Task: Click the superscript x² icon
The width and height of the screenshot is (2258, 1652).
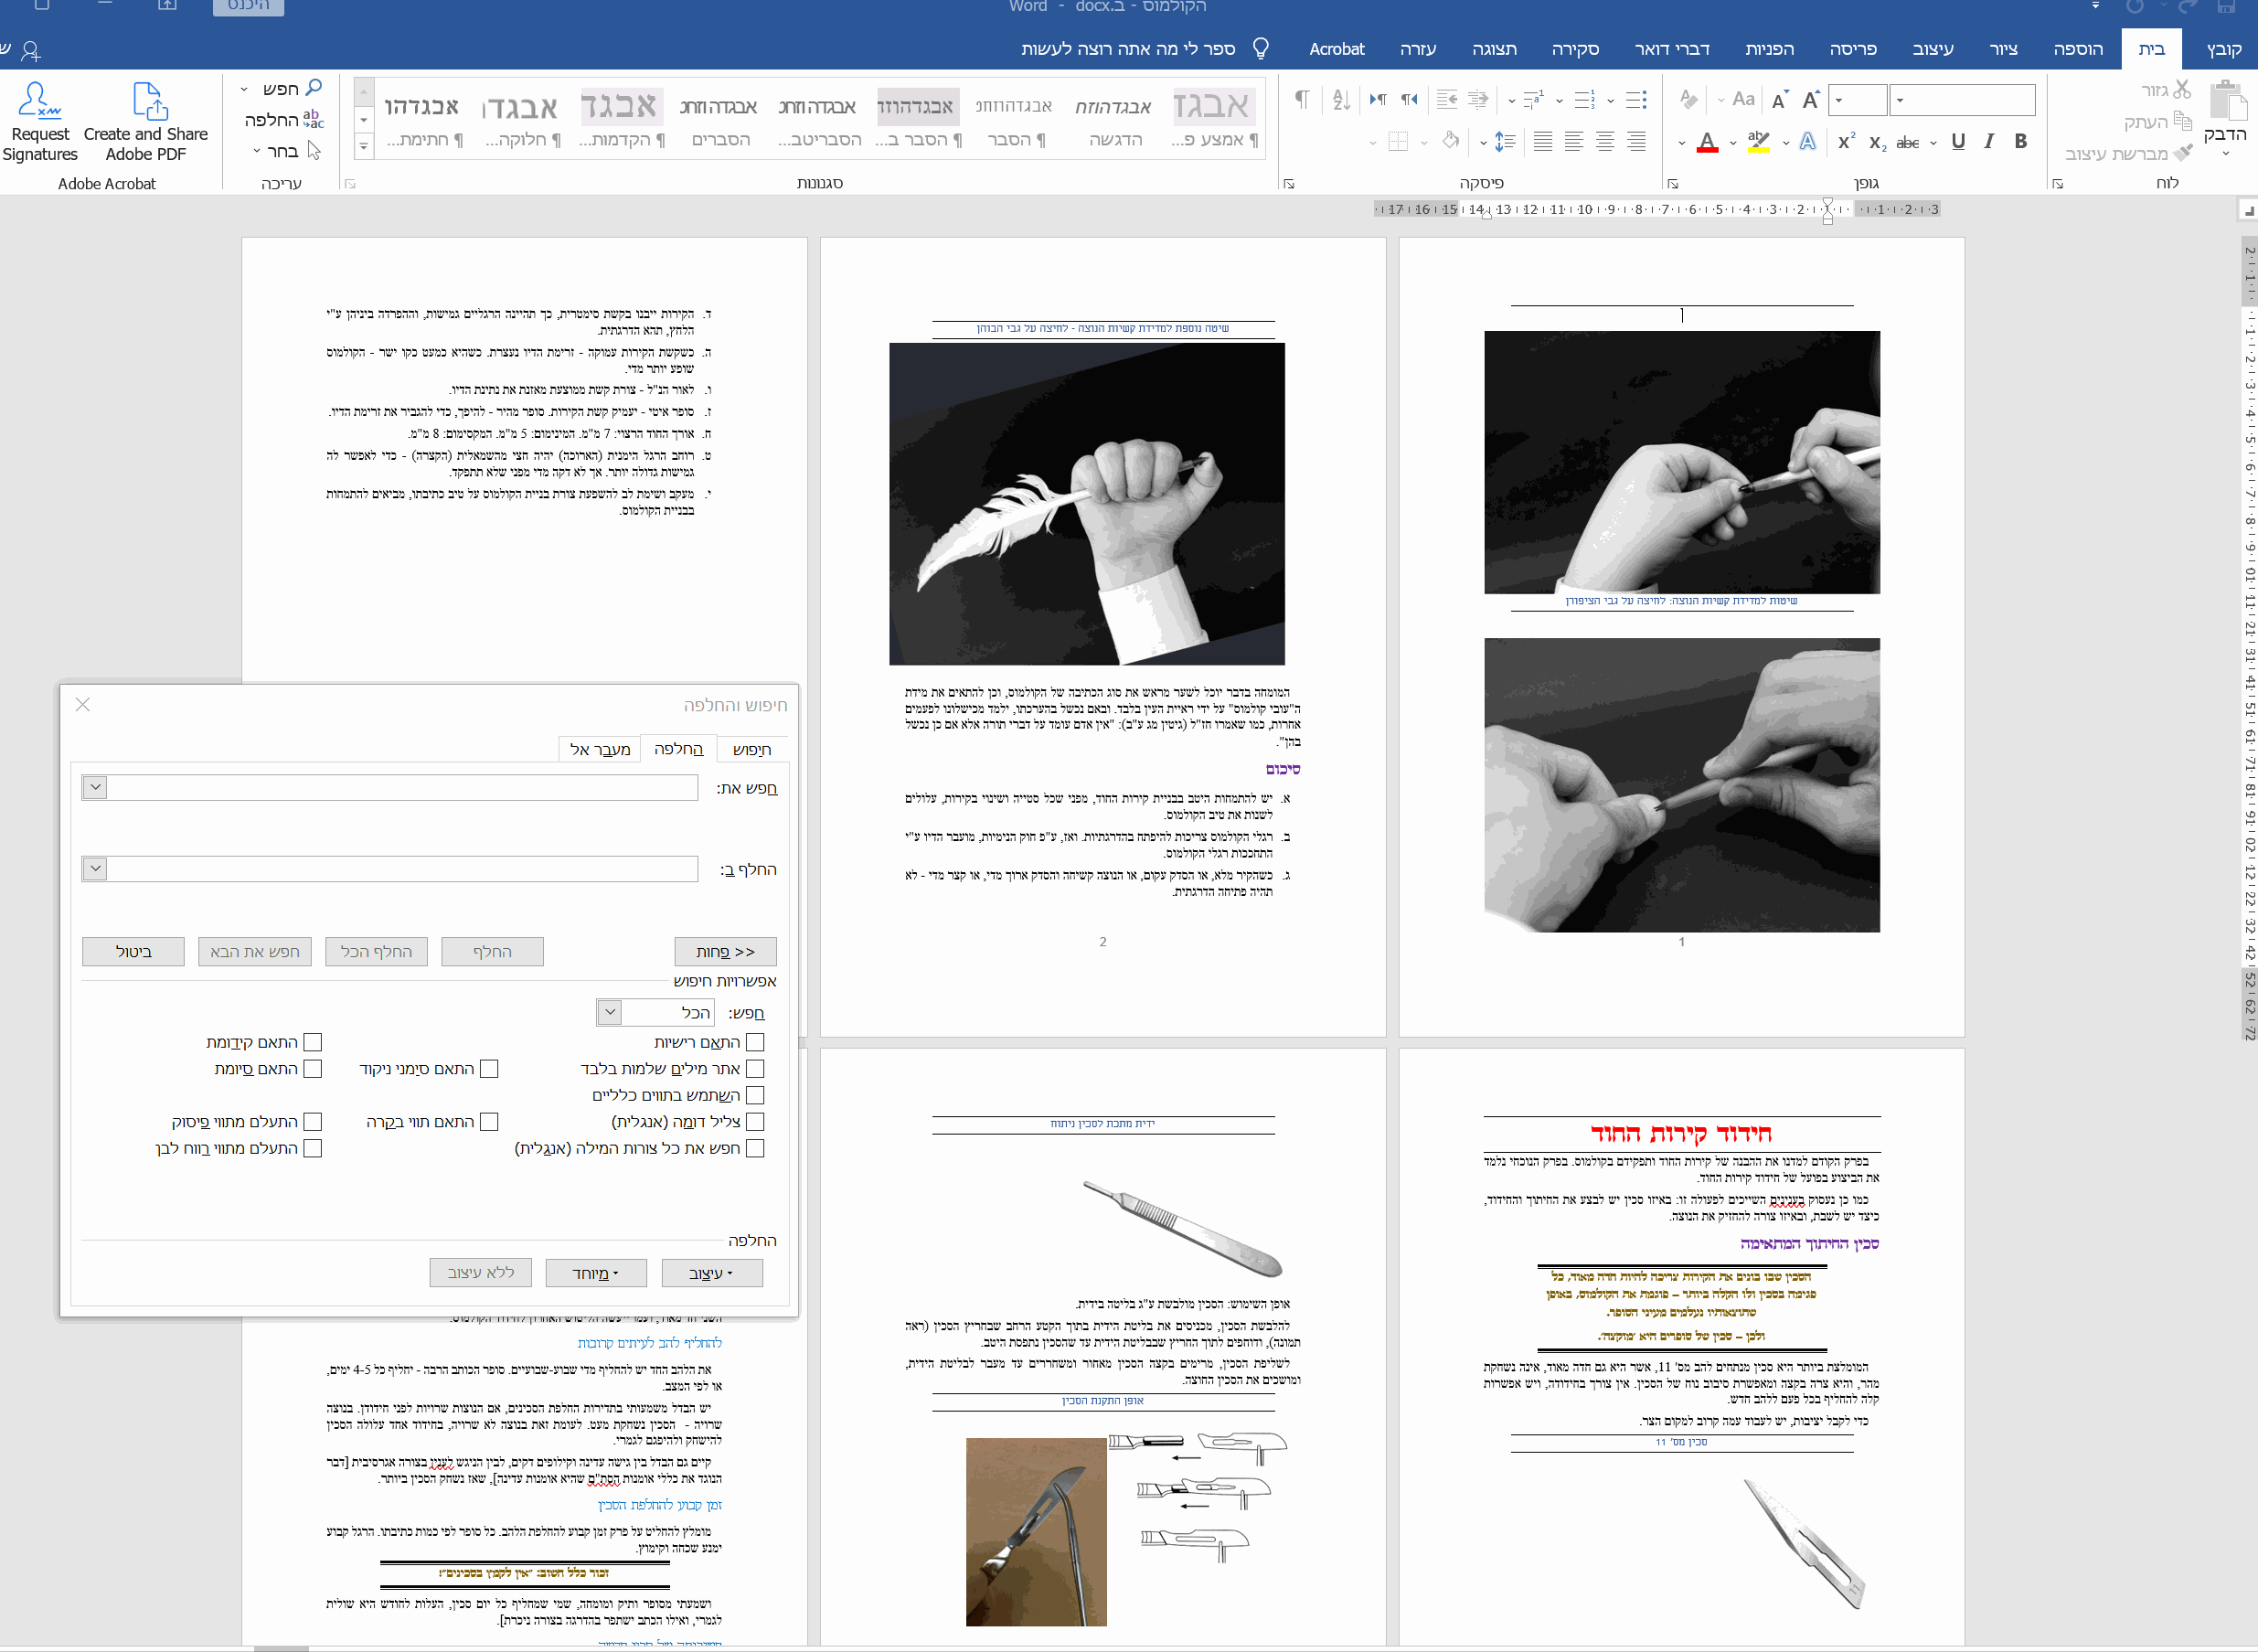Action: tap(1846, 141)
